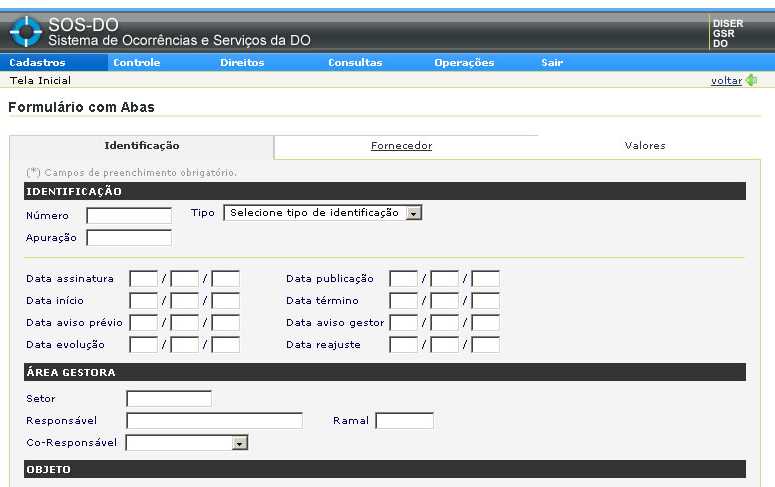The height and width of the screenshot is (487, 775).
Task: Click the Responsável input field
Action: tap(214, 421)
